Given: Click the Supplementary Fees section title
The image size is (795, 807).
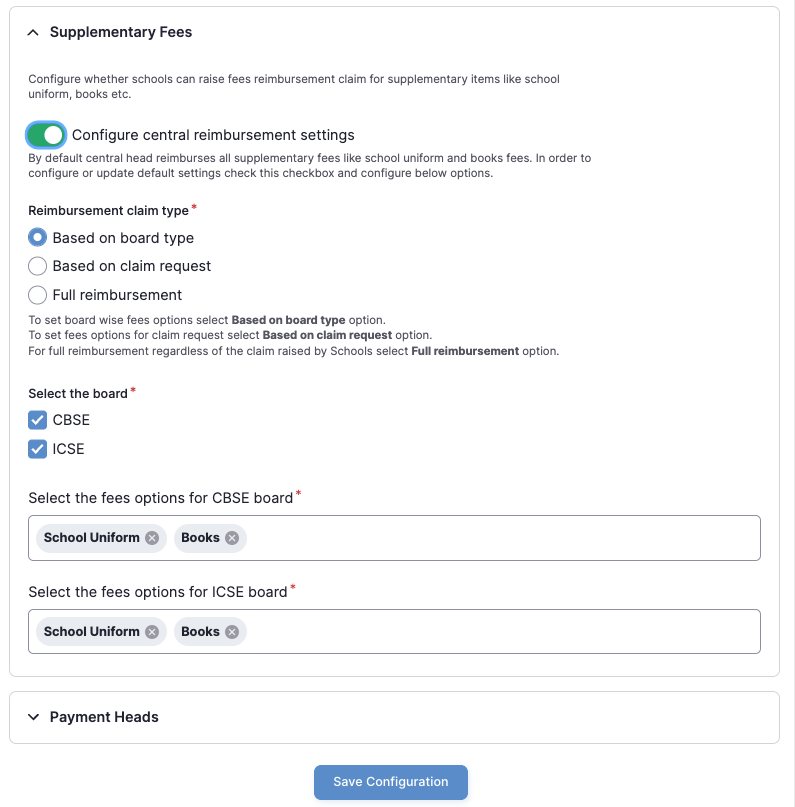Looking at the screenshot, I should 121,32.
